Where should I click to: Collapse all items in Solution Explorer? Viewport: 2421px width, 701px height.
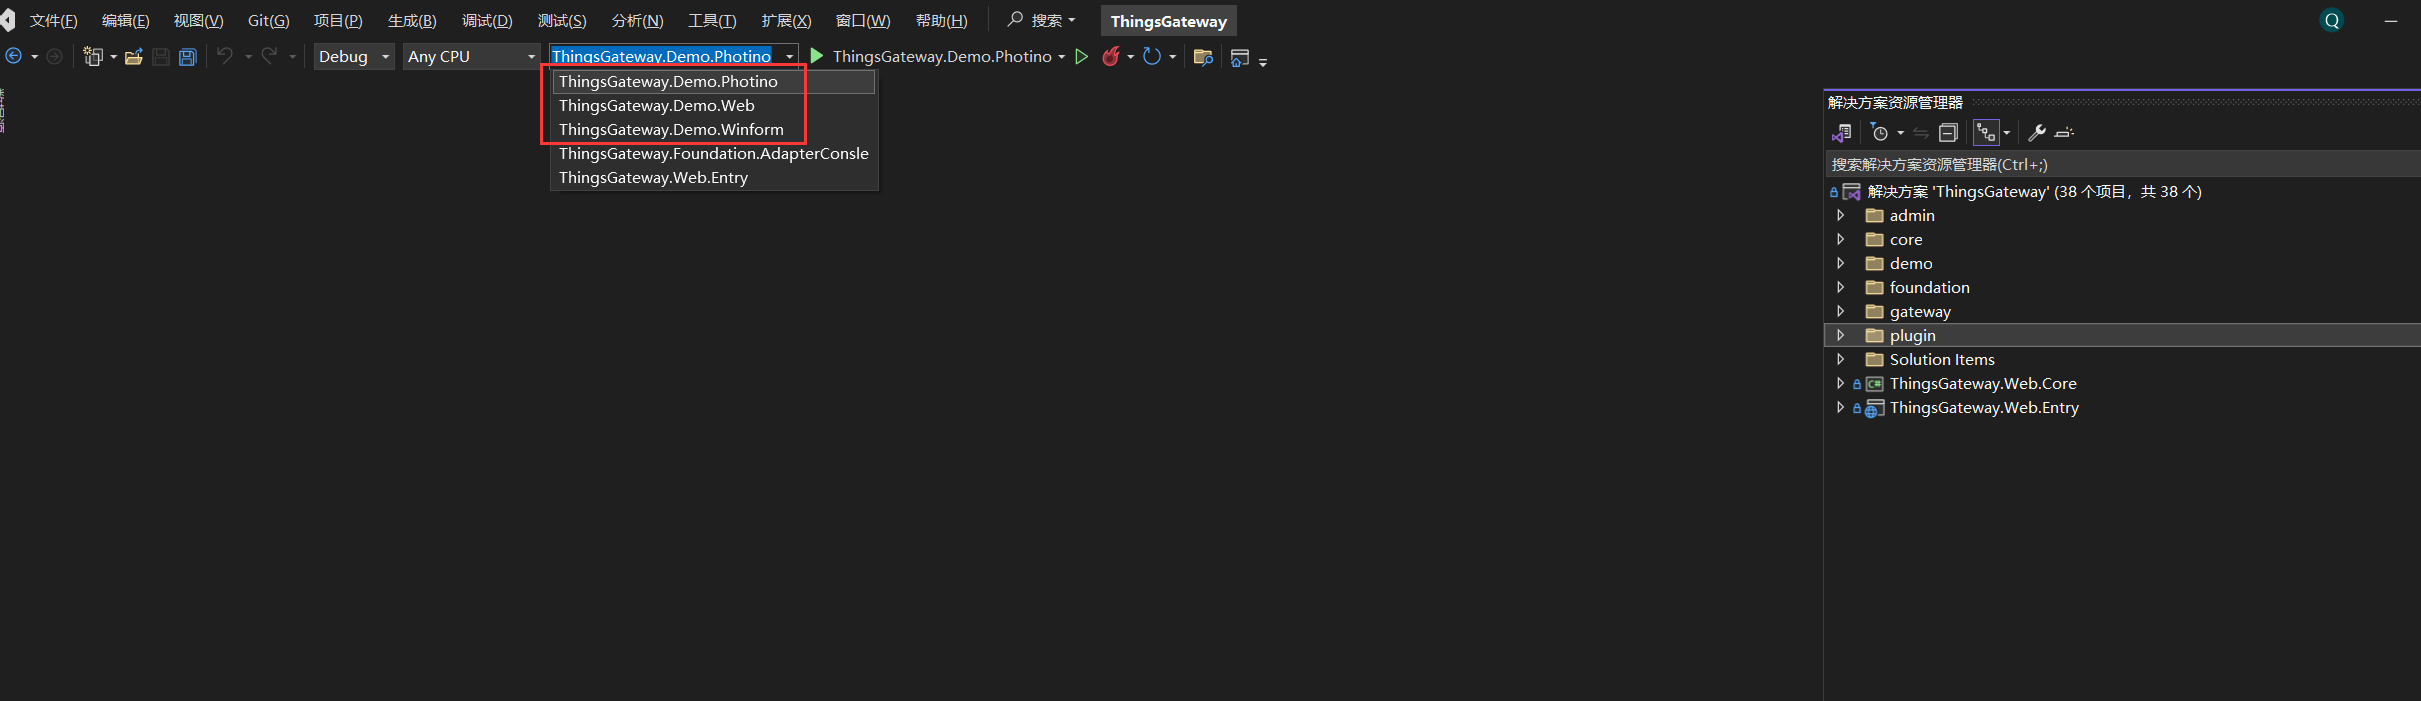pyautogui.click(x=1948, y=133)
